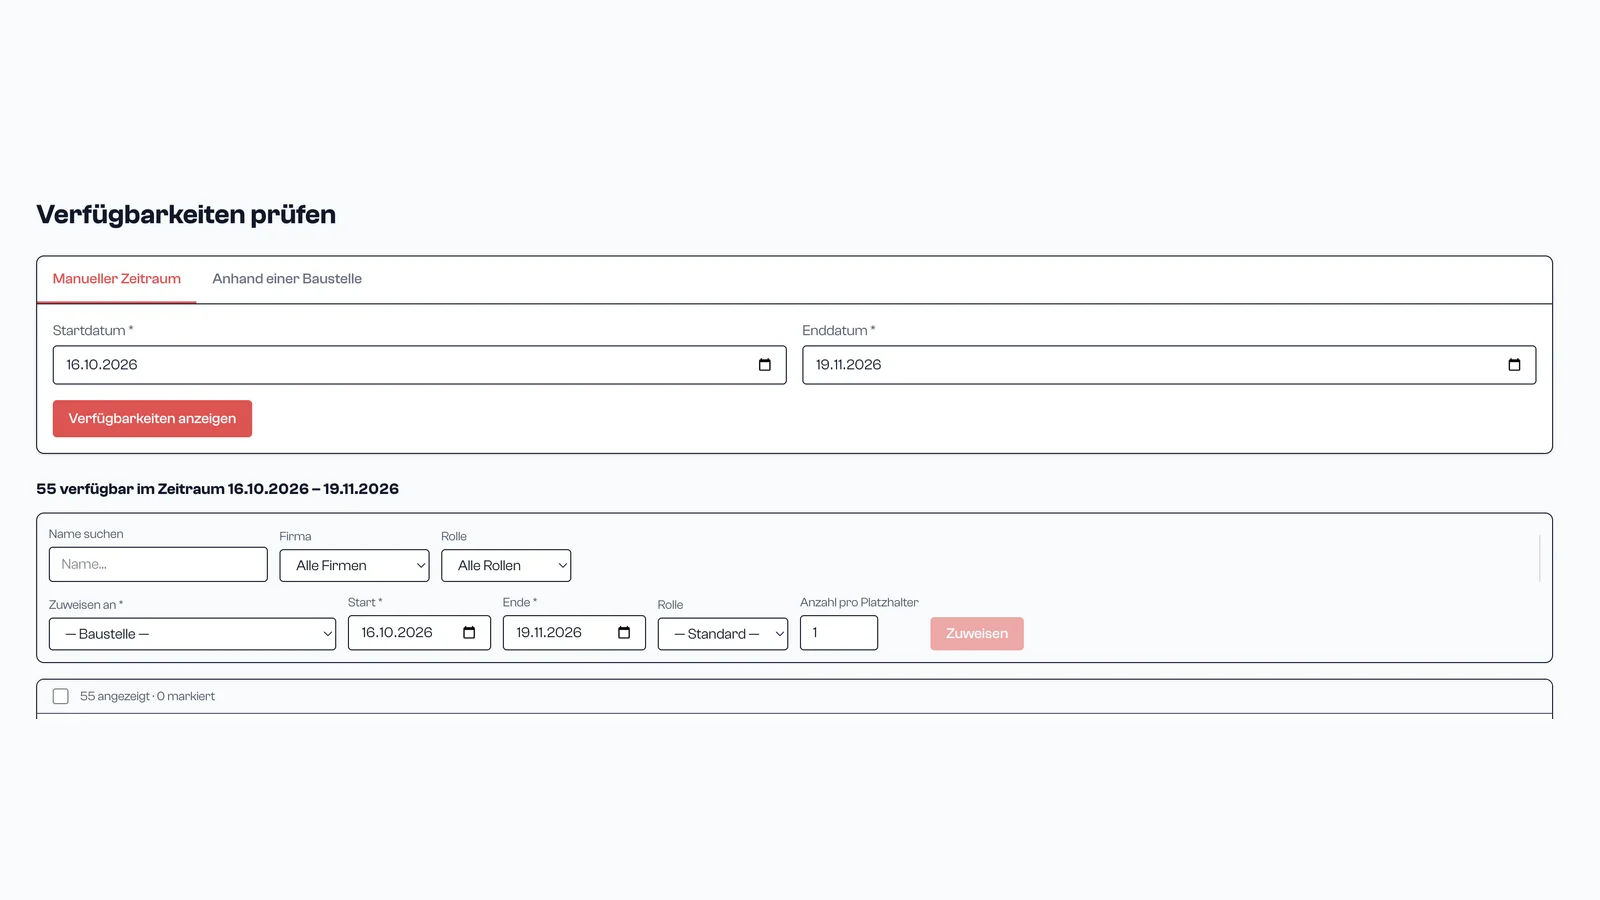Image resolution: width=1600 pixels, height=900 pixels.
Task: Click the Startdatum date value 16.10.2026
Action: pos(102,365)
